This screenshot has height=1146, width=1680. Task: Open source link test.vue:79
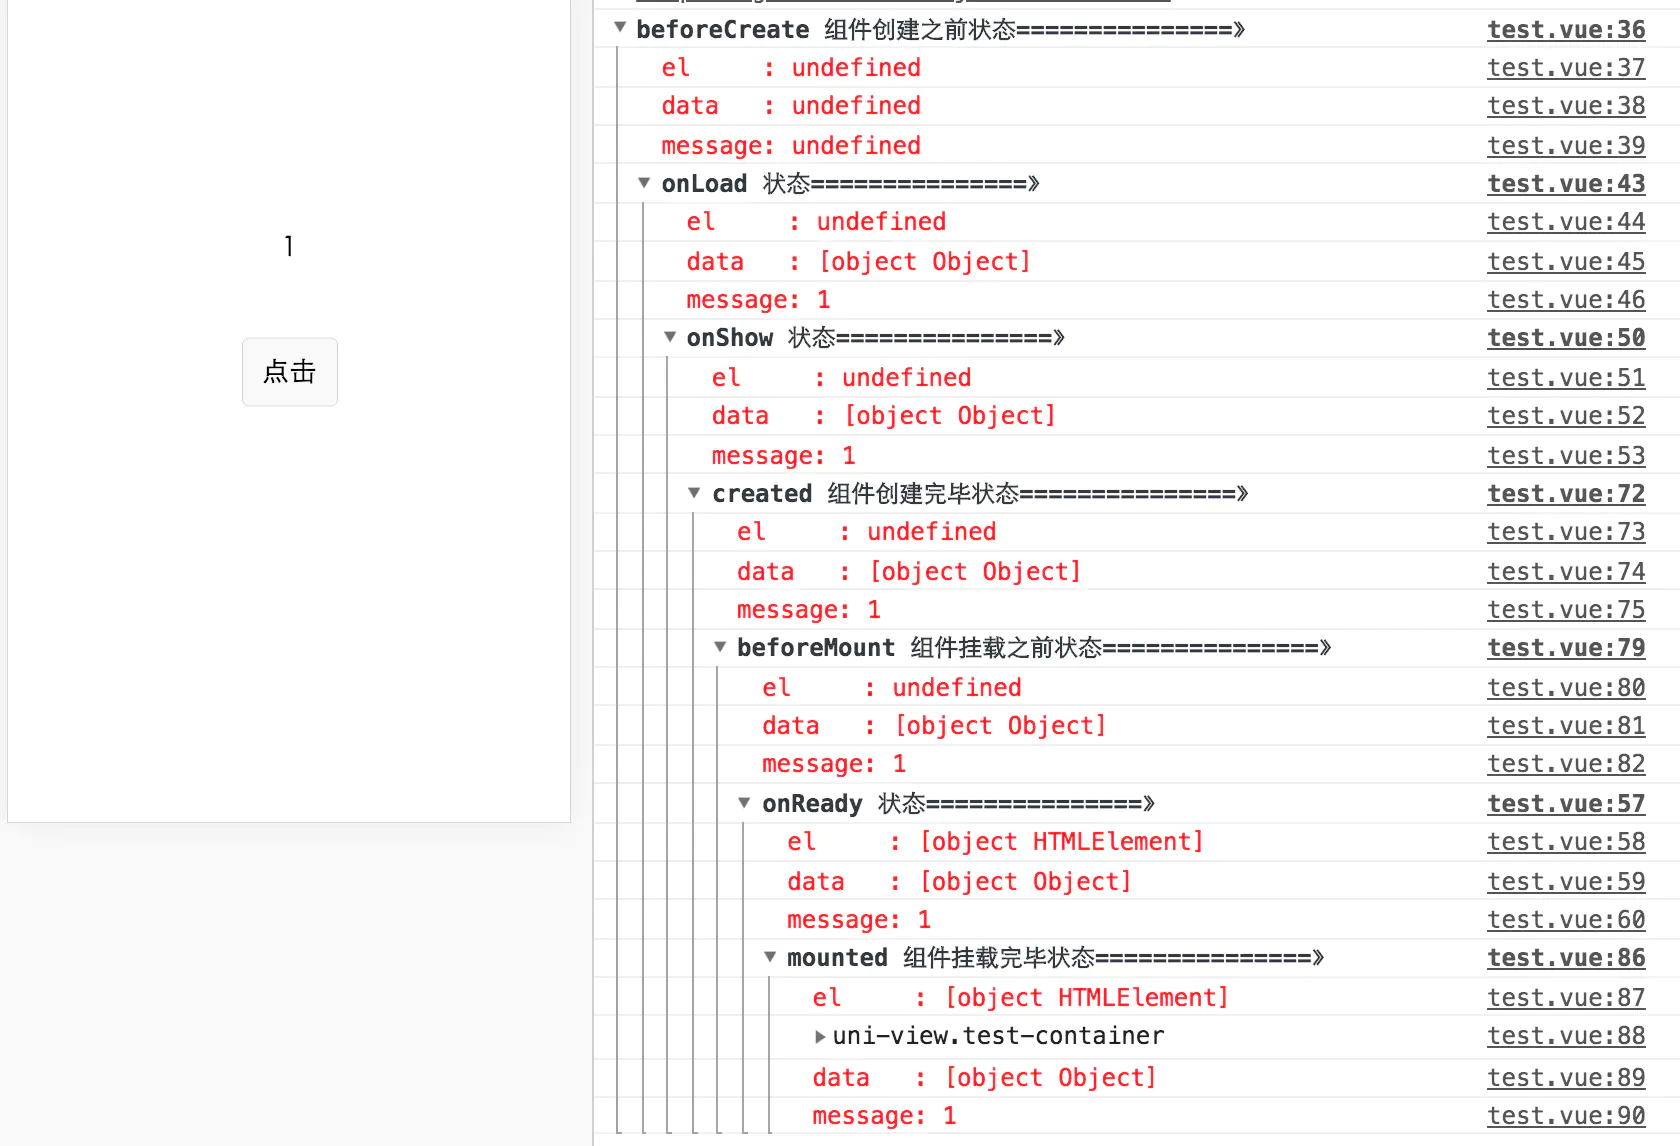click(x=1566, y=648)
